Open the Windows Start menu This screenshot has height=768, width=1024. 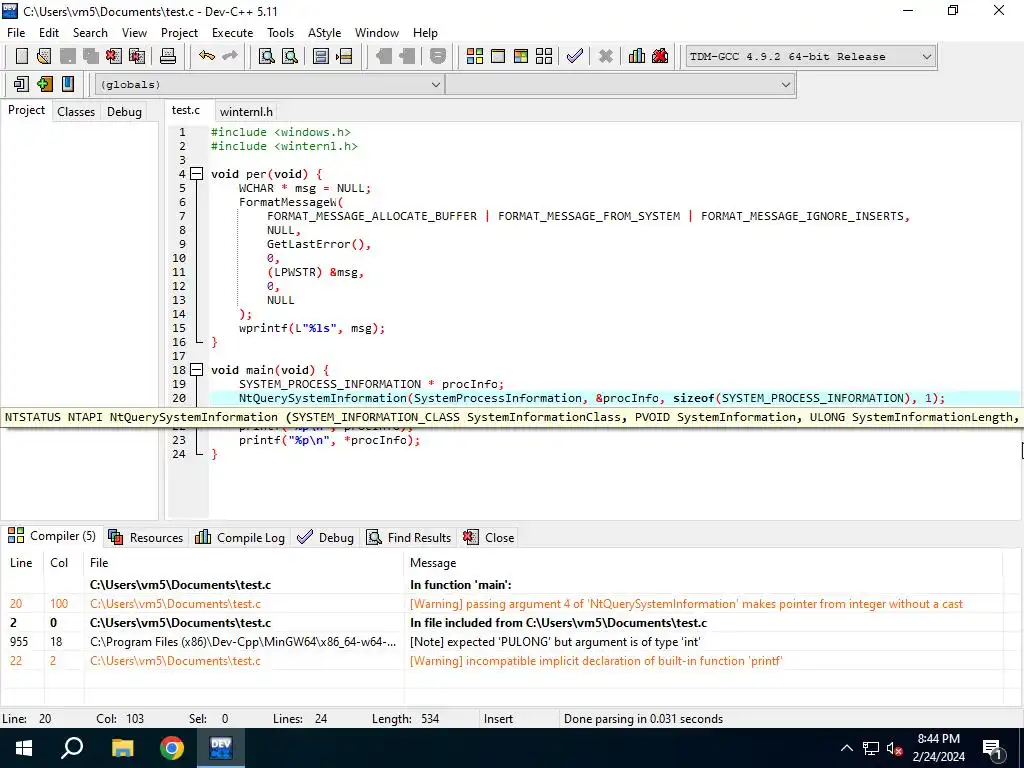click(x=24, y=748)
